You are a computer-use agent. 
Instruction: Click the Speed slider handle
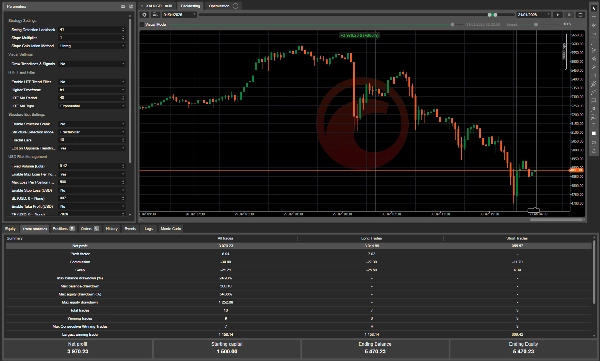coord(536,25)
